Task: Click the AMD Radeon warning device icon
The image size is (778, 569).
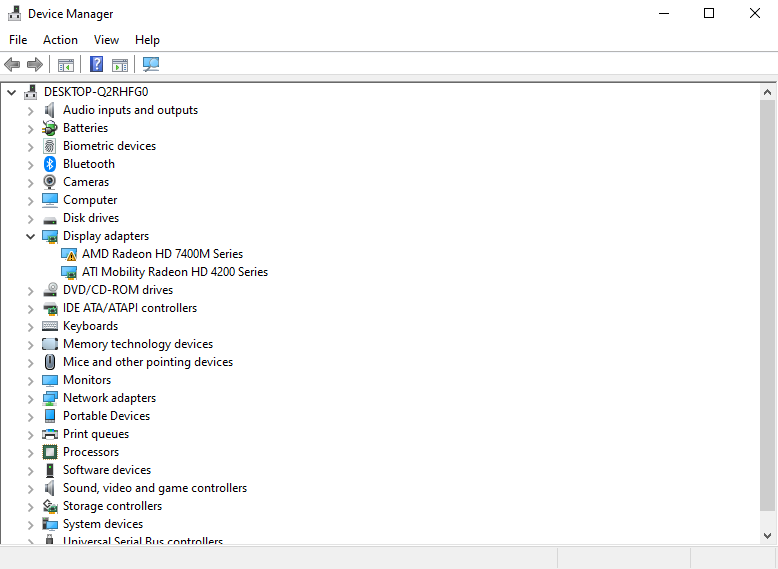Action: (x=69, y=254)
